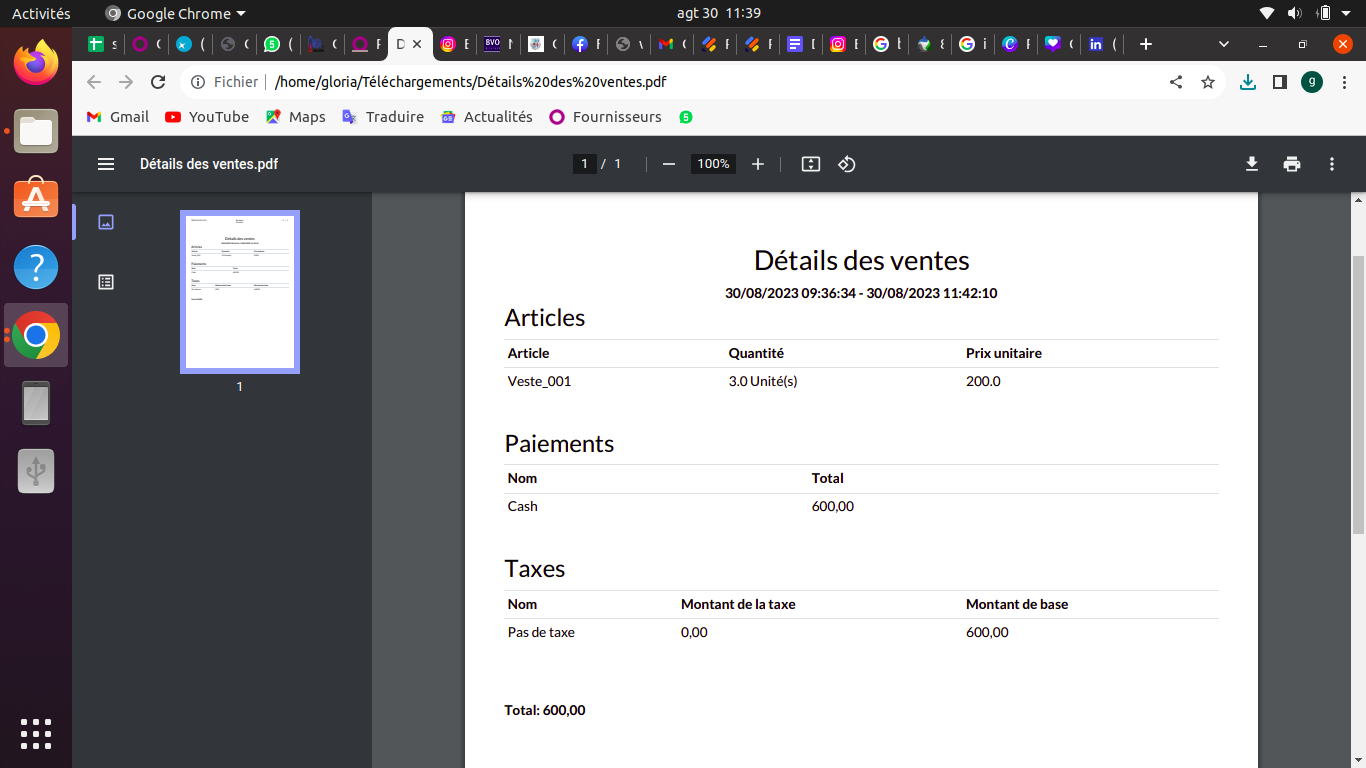The image size is (1366, 768).
Task: Zoom in on the PDF
Action: click(758, 164)
